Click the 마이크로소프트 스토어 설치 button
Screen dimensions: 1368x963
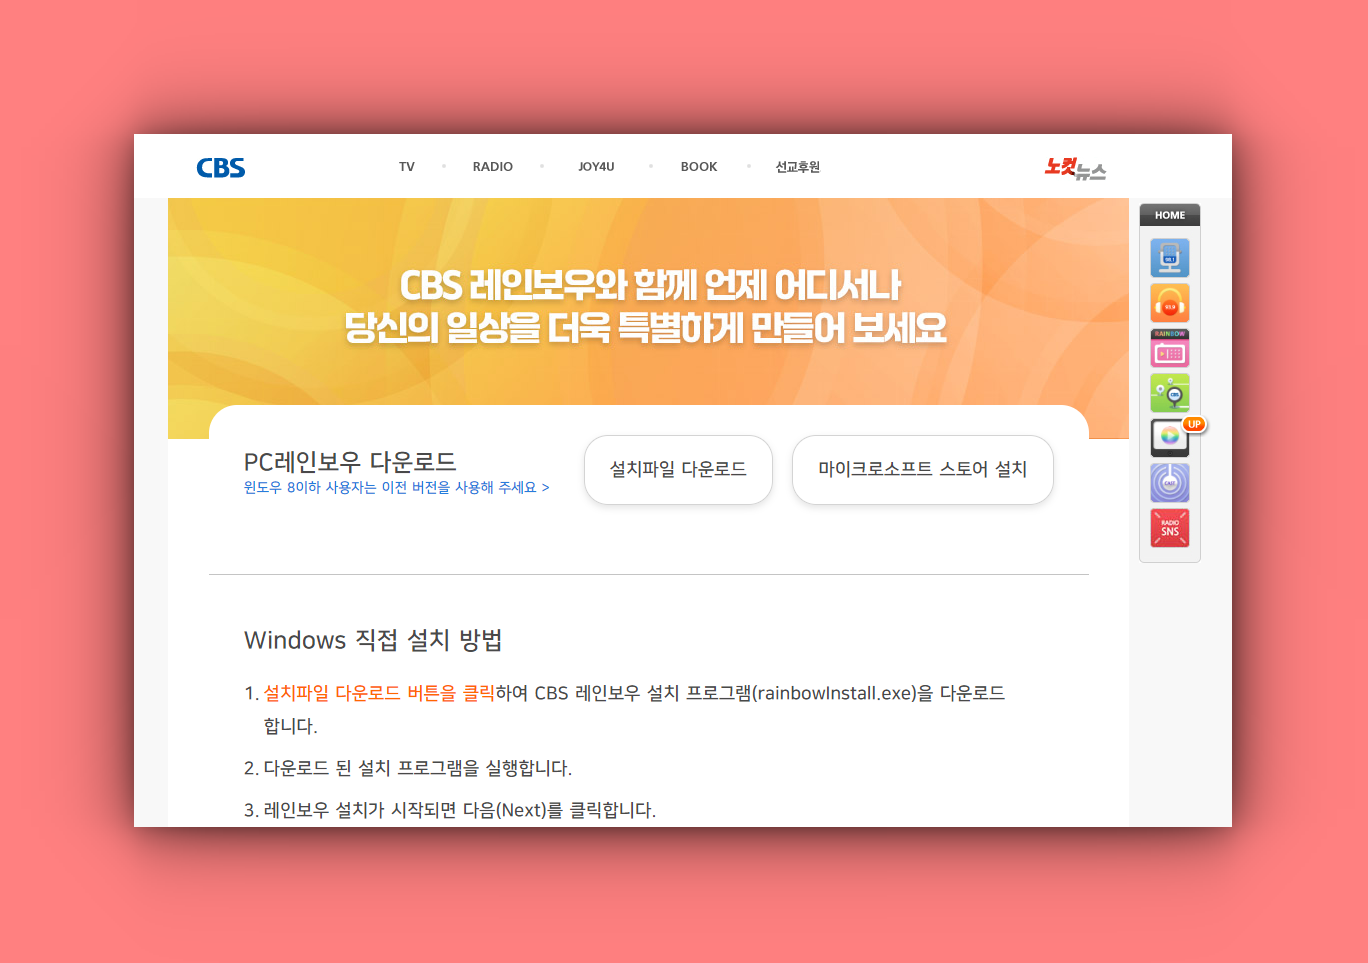click(922, 469)
